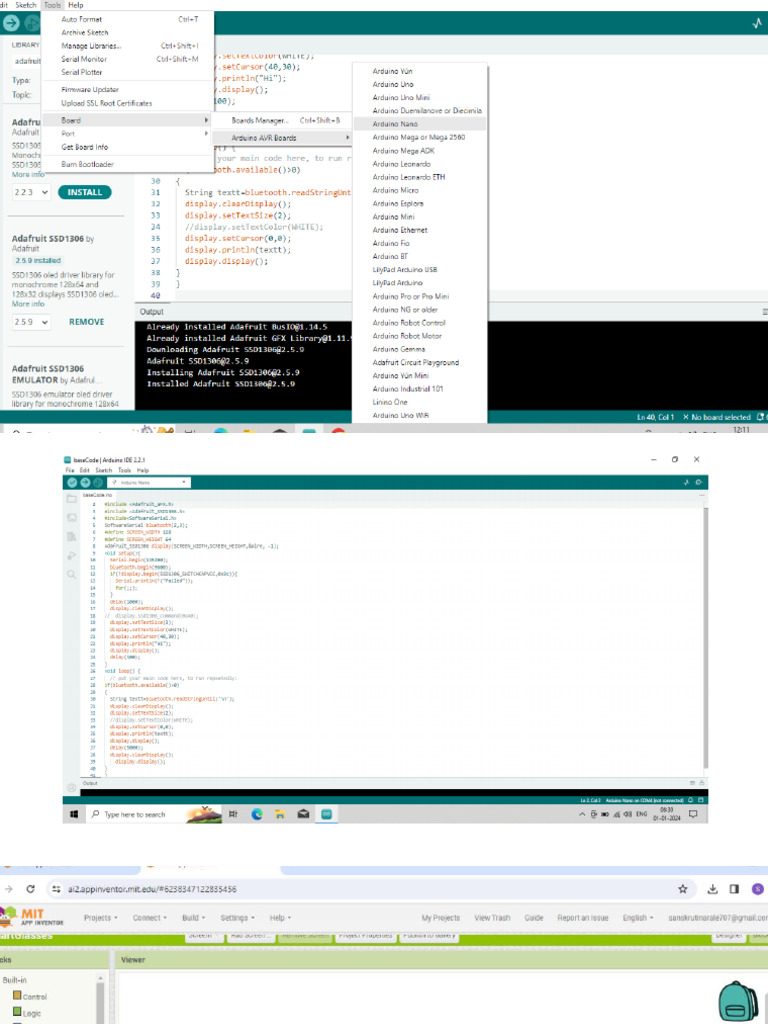Click the Library Manager books icon in sidebar

[72, 537]
